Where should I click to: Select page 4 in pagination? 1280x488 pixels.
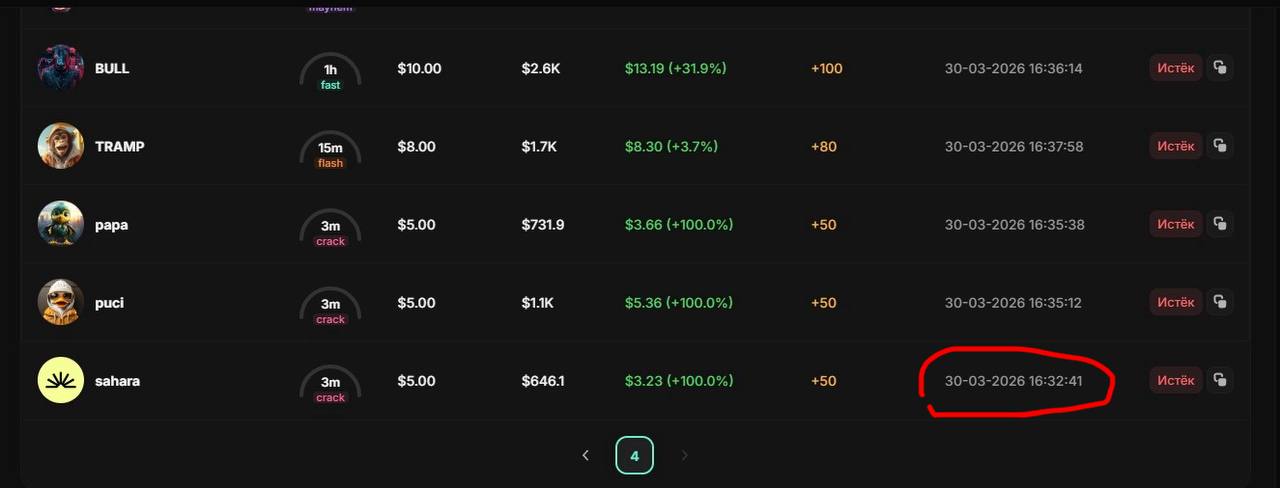[x=634, y=455]
